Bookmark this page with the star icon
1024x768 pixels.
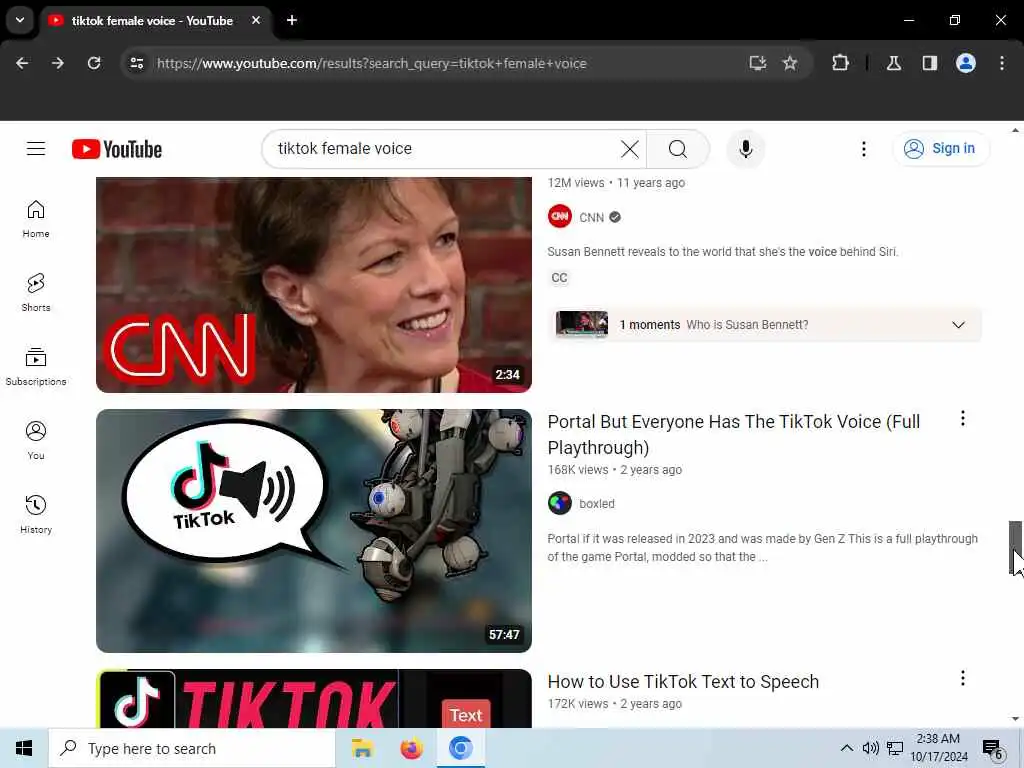click(790, 63)
